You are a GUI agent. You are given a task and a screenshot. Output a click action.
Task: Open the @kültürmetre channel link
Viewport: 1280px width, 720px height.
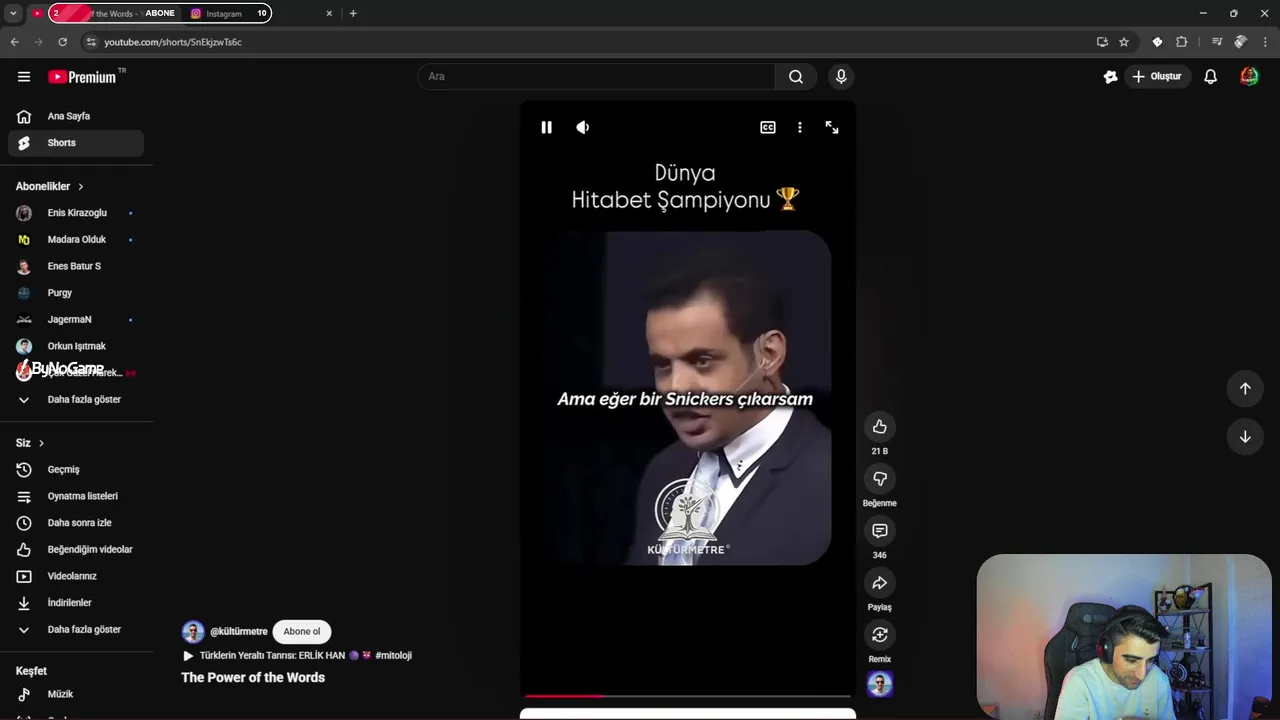coord(239,632)
